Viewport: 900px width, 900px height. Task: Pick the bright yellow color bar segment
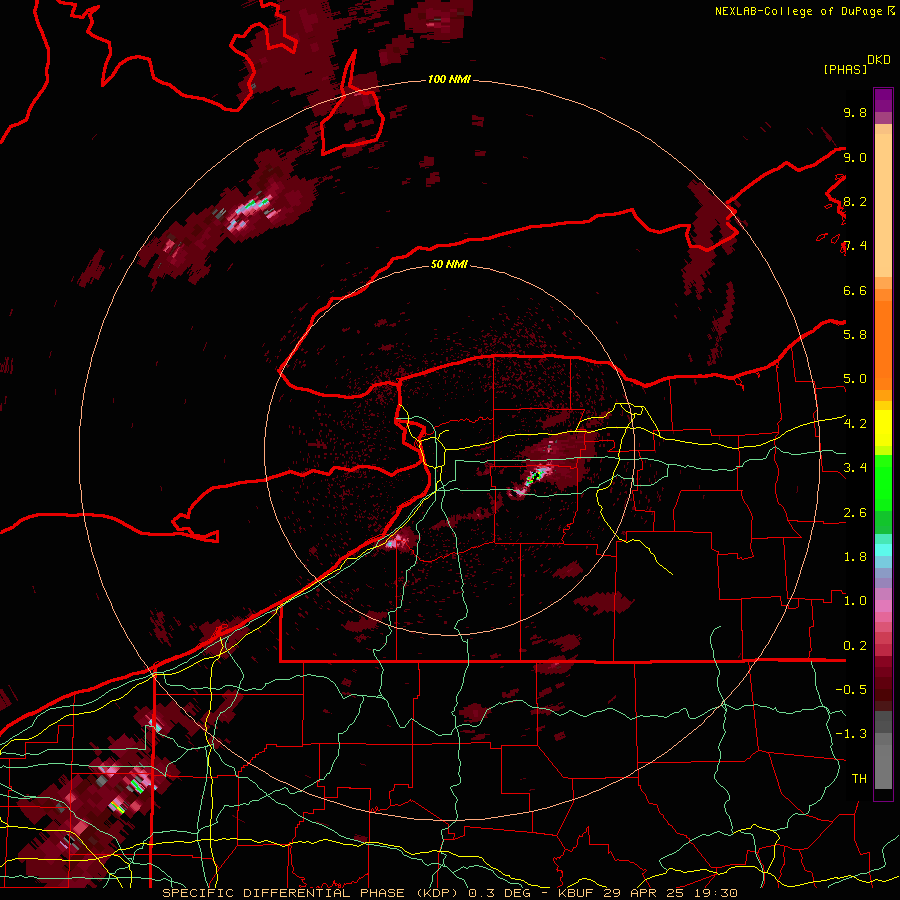click(883, 428)
